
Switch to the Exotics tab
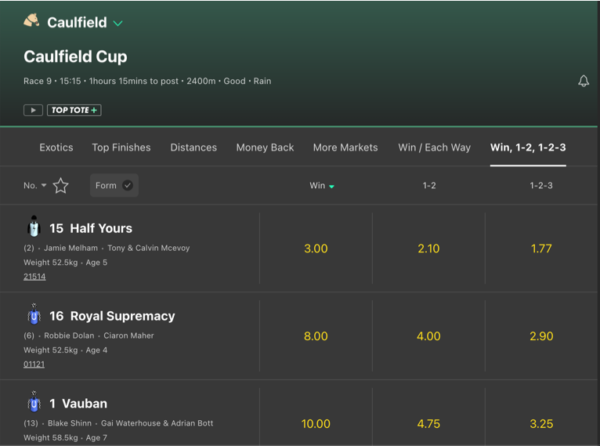tap(56, 148)
